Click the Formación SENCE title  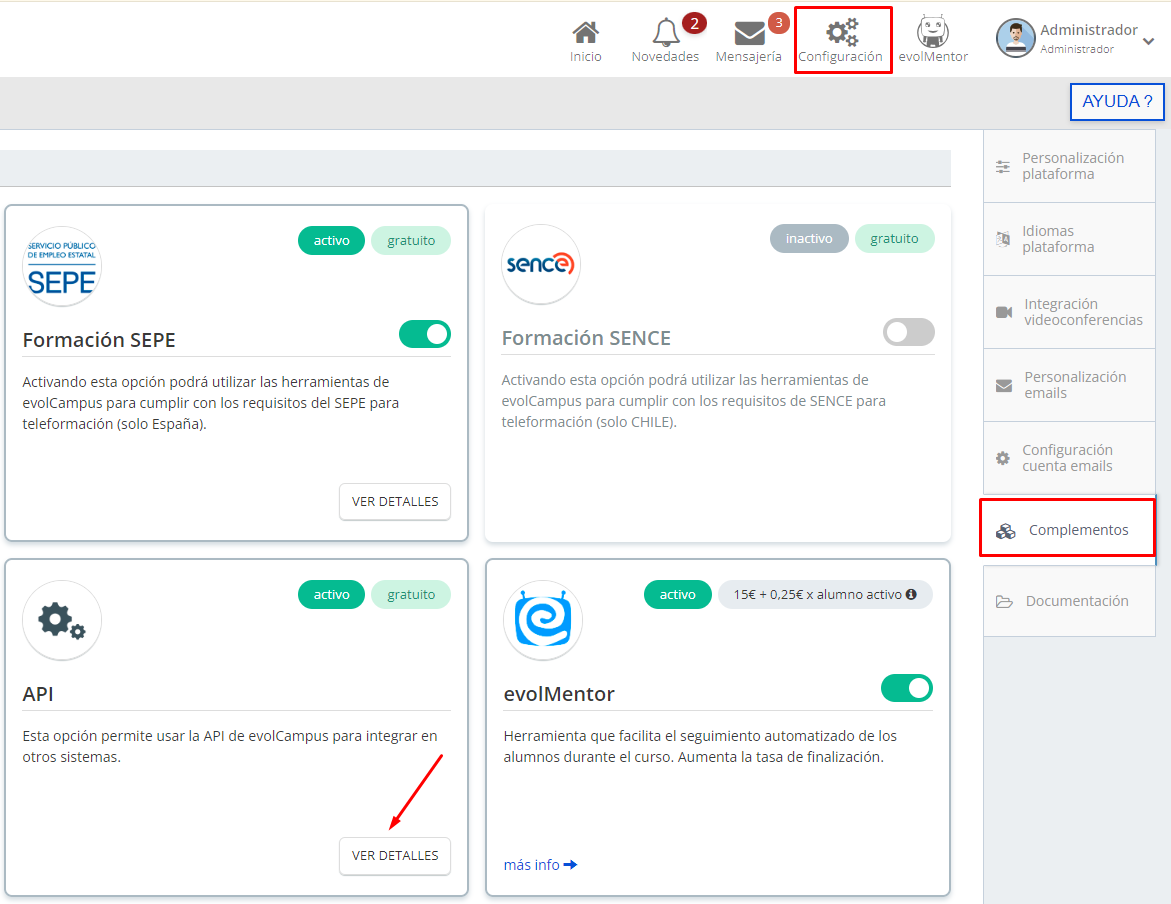tap(586, 338)
